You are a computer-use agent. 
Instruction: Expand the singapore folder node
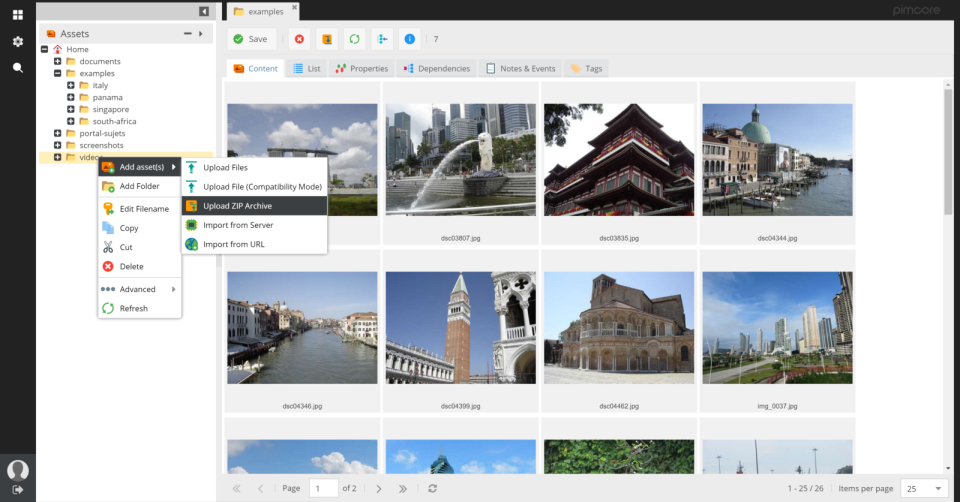(x=71, y=109)
